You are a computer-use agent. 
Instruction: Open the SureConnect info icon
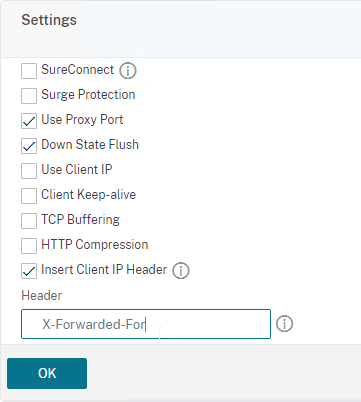[x=128, y=71]
